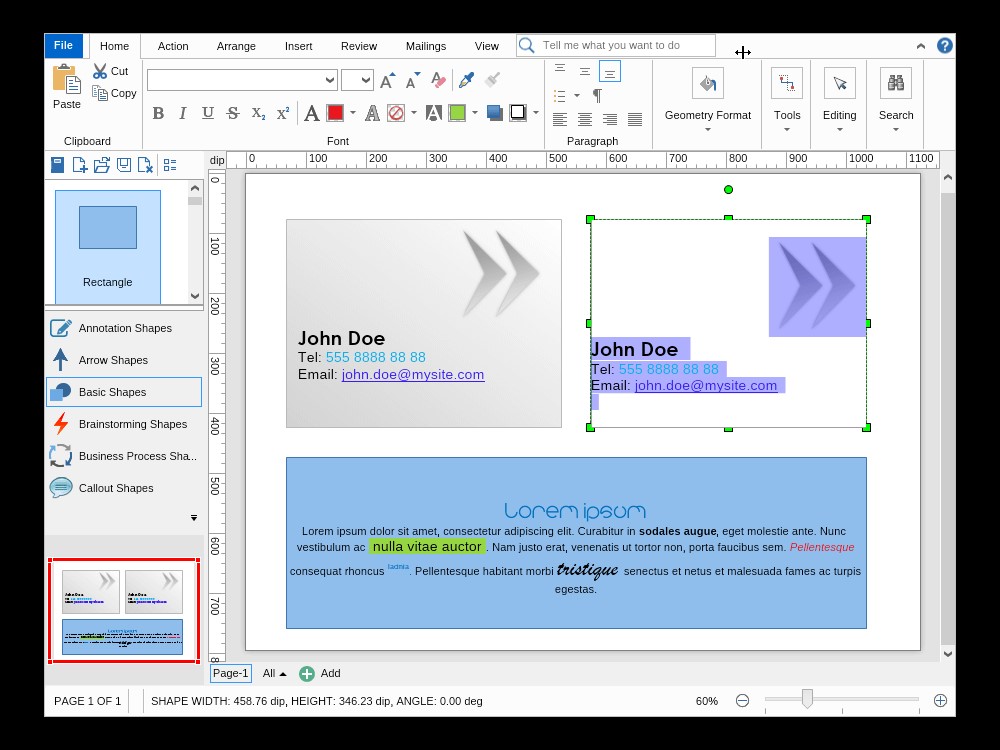Add a new page with Add button
Screen dimensions: 1000x750
pos(320,673)
